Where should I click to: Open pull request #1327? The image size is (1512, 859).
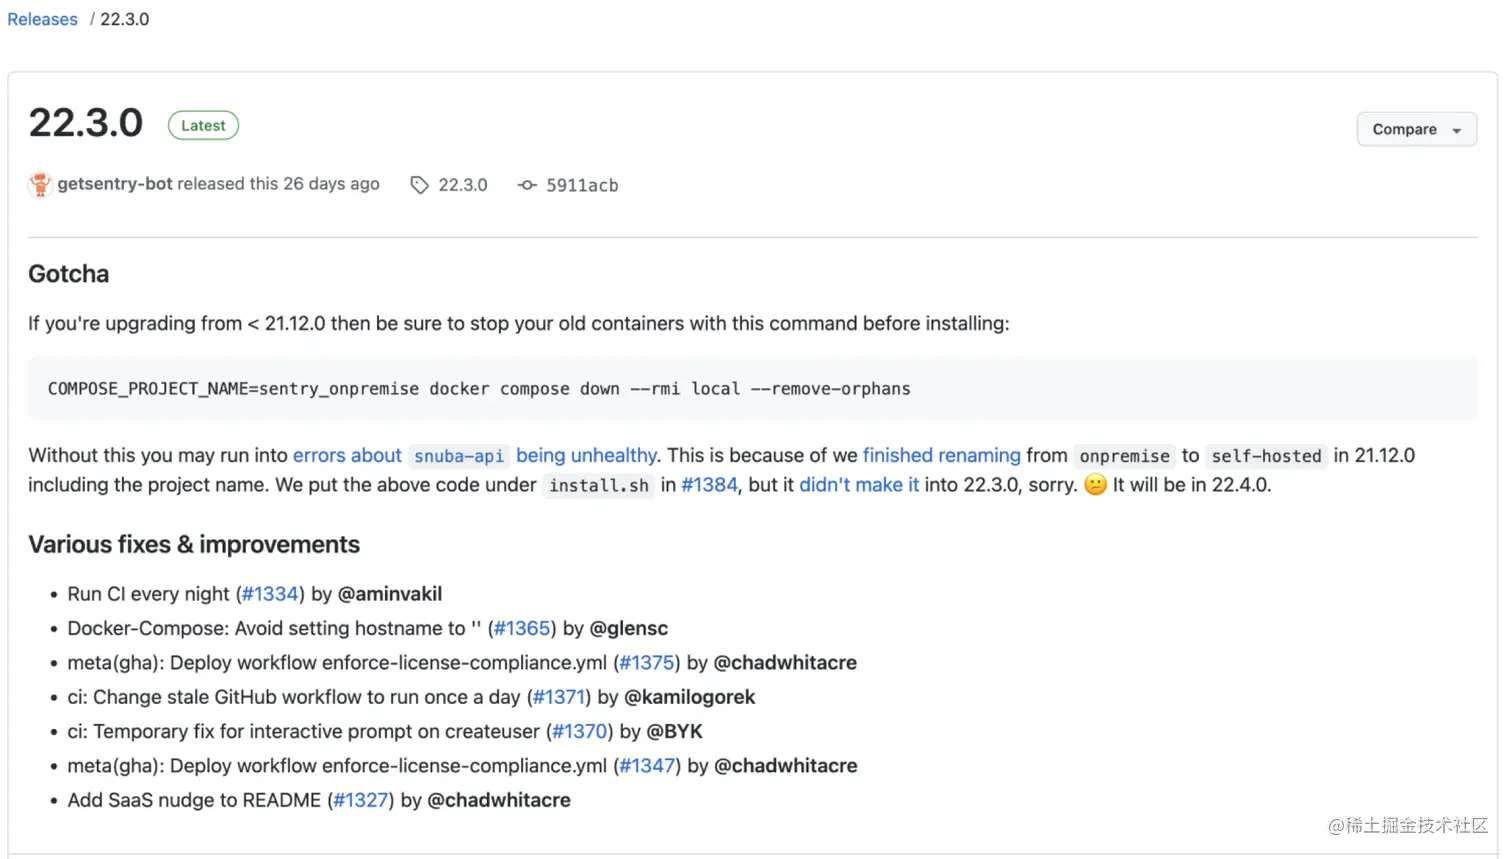tap(360, 800)
